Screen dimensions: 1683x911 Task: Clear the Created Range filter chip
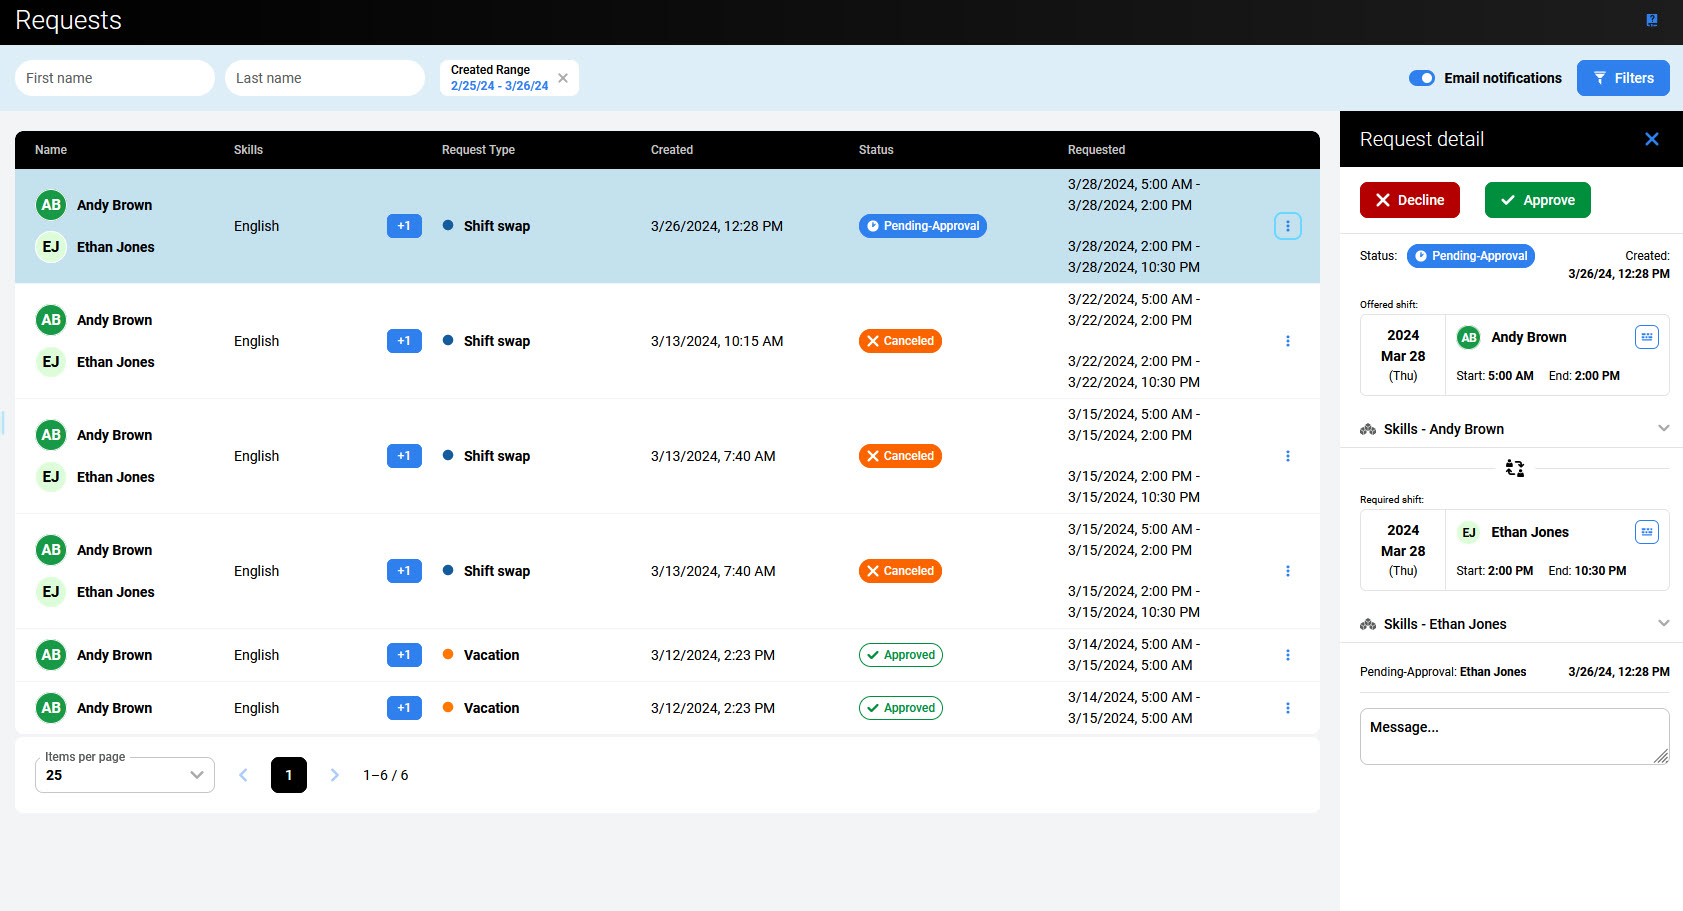tap(563, 78)
